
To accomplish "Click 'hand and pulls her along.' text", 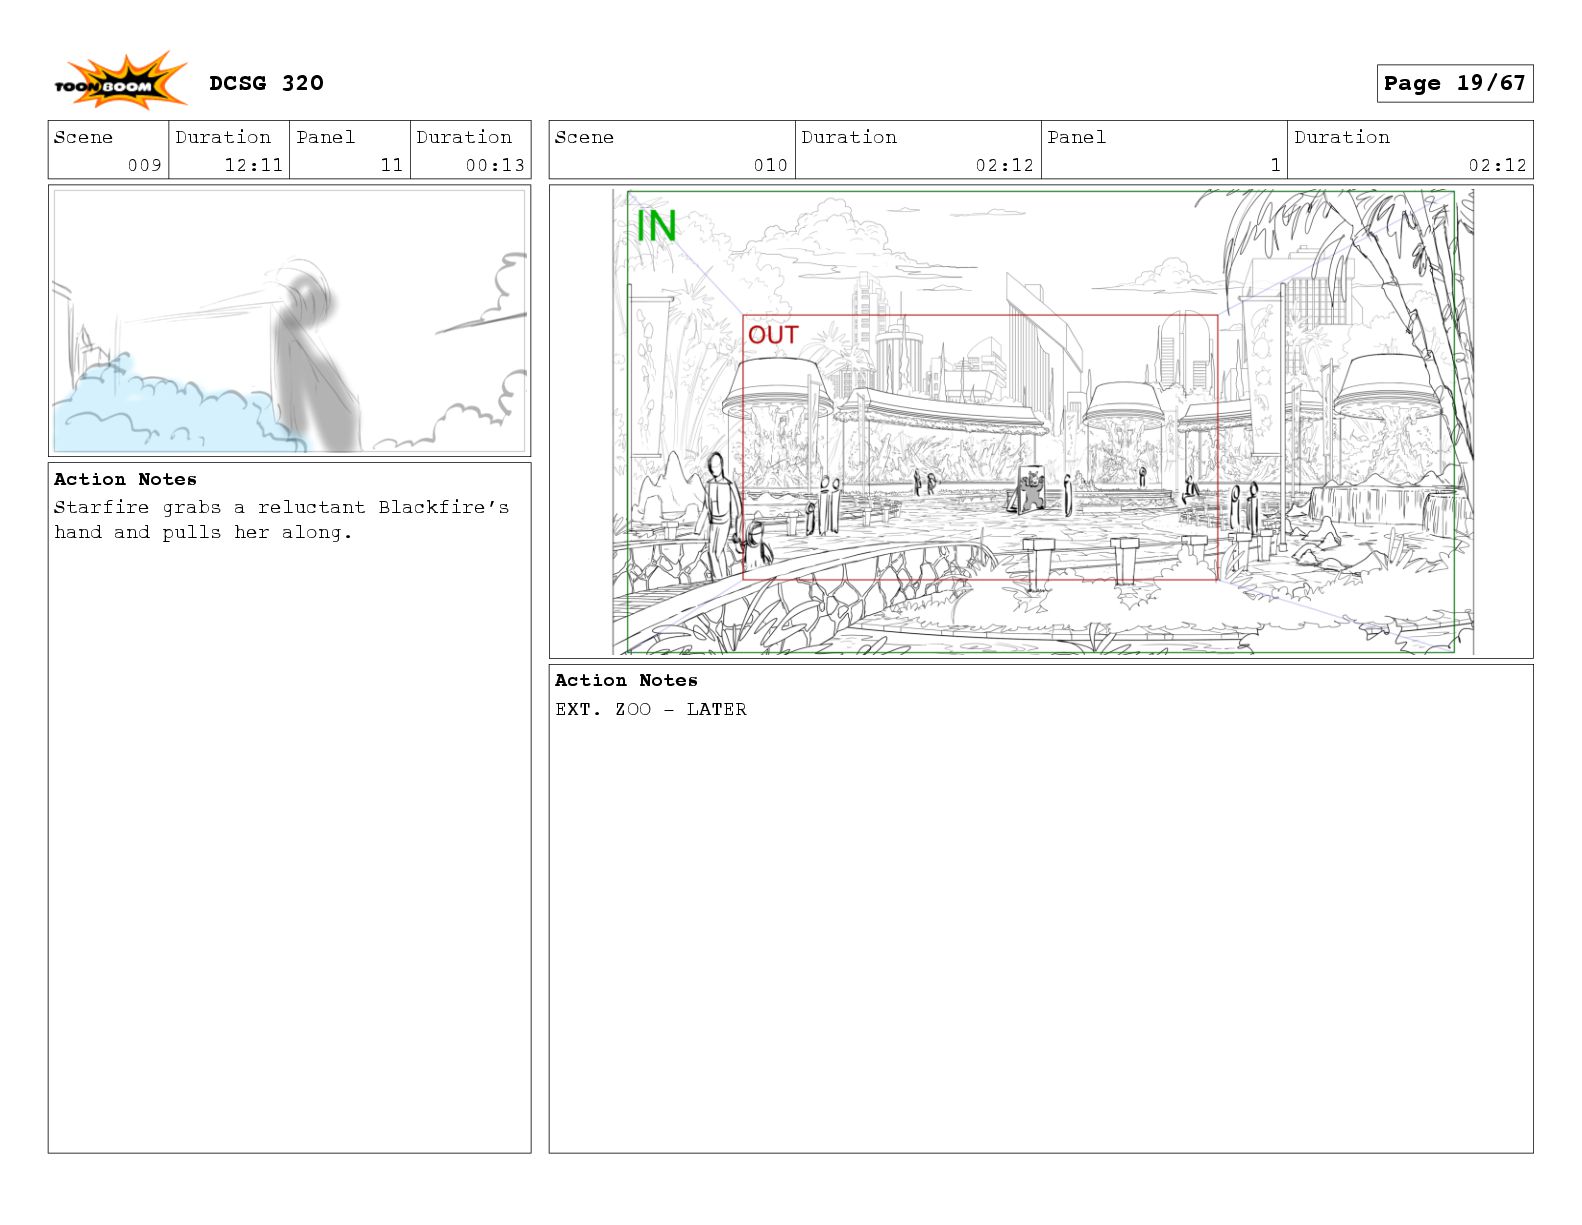I will click(x=203, y=532).
